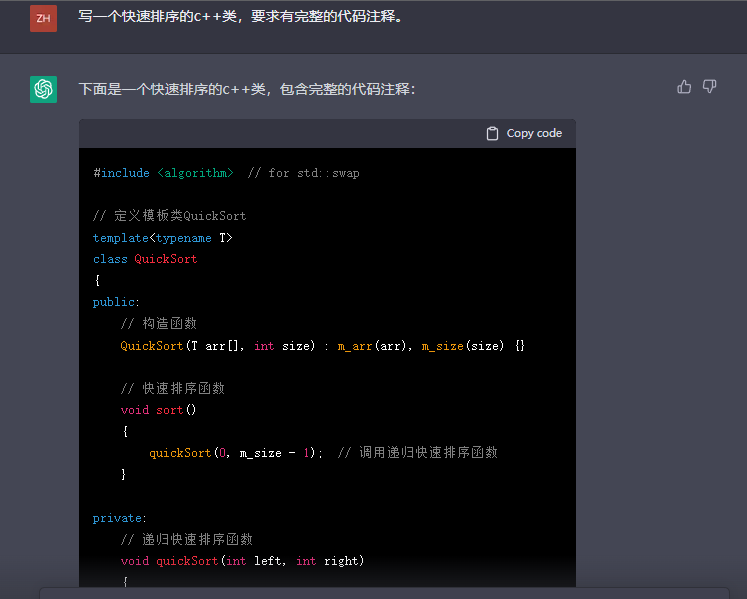The width and height of the screenshot is (747, 599).
Task: Click the comment 定义模板类QuickSort
Action: point(170,216)
